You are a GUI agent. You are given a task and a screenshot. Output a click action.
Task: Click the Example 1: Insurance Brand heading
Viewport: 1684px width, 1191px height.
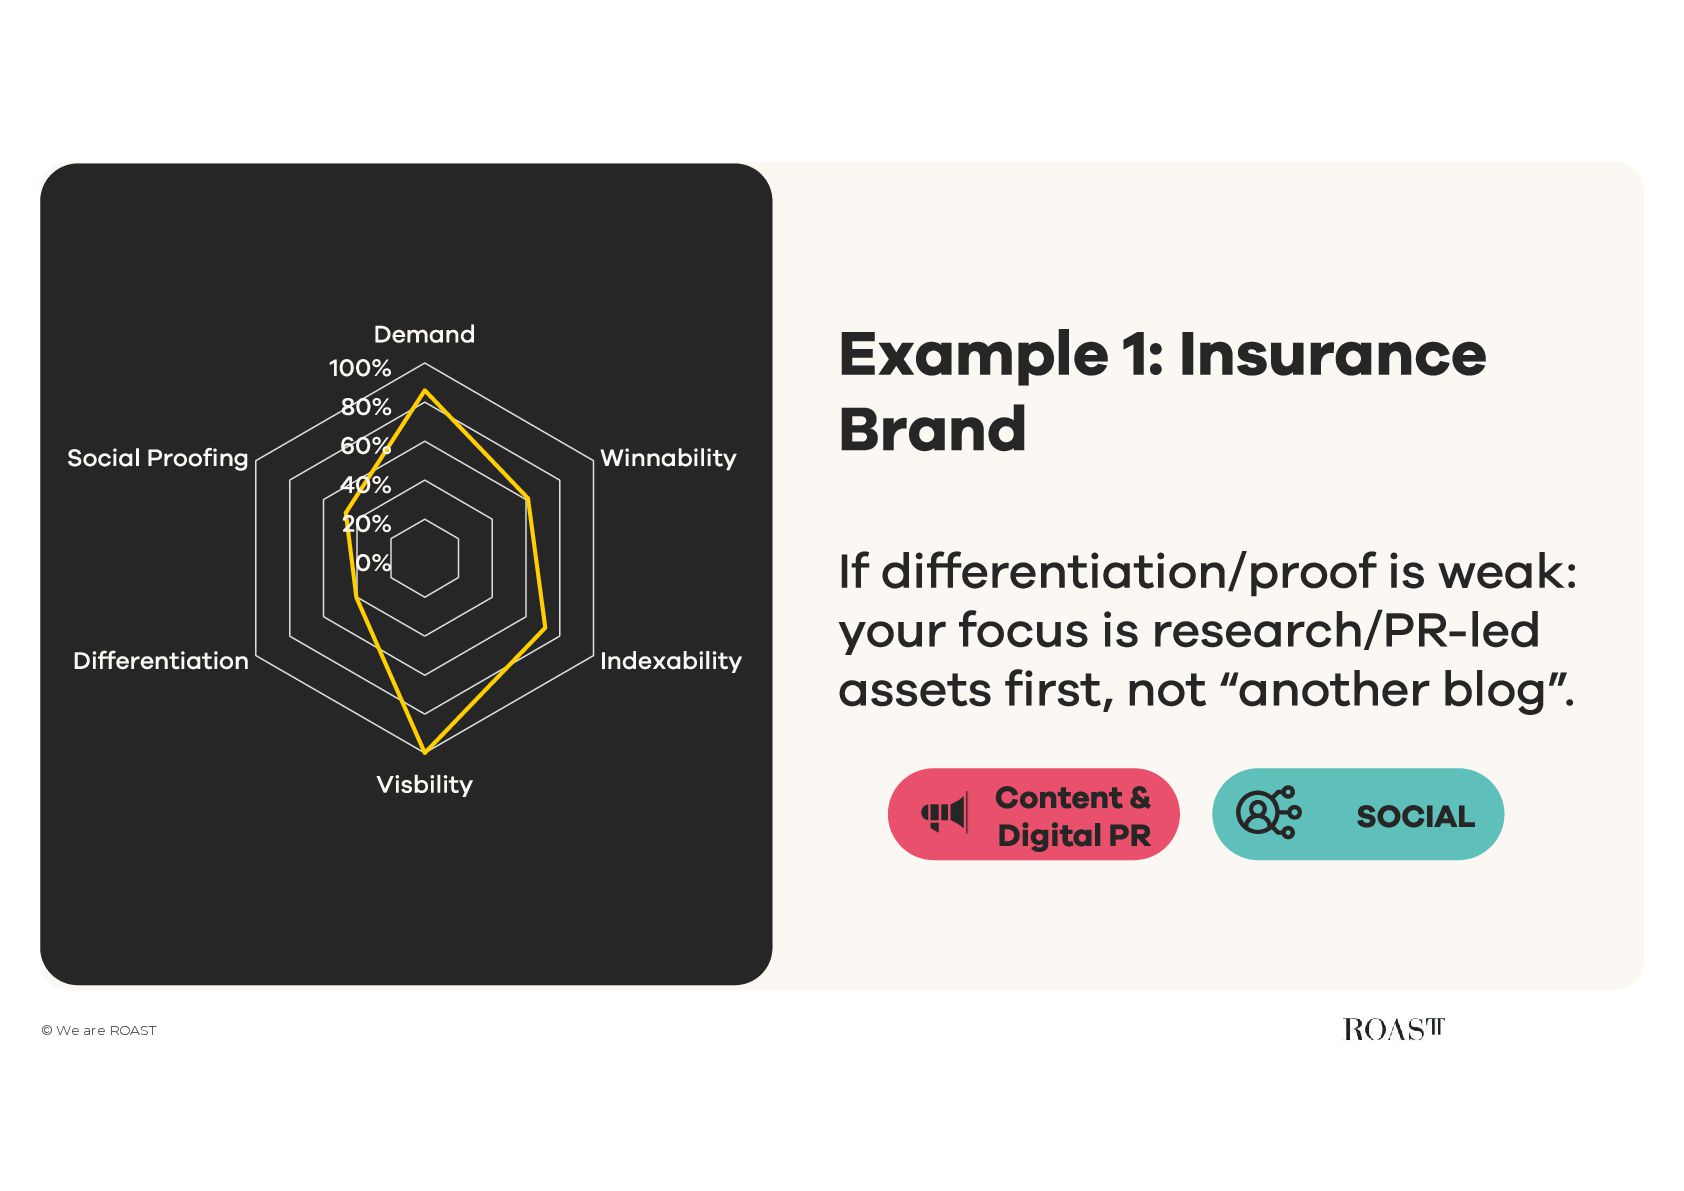tap(1162, 391)
